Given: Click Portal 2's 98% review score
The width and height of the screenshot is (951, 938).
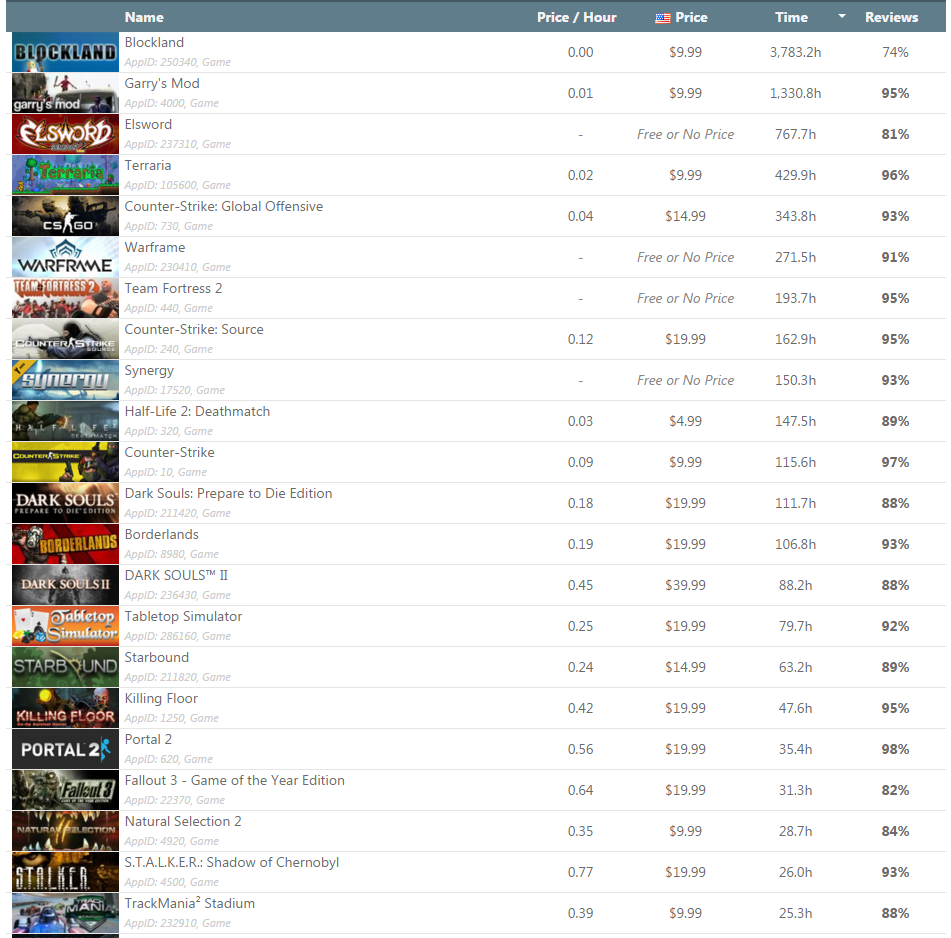Looking at the screenshot, I should click(x=895, y=749).
